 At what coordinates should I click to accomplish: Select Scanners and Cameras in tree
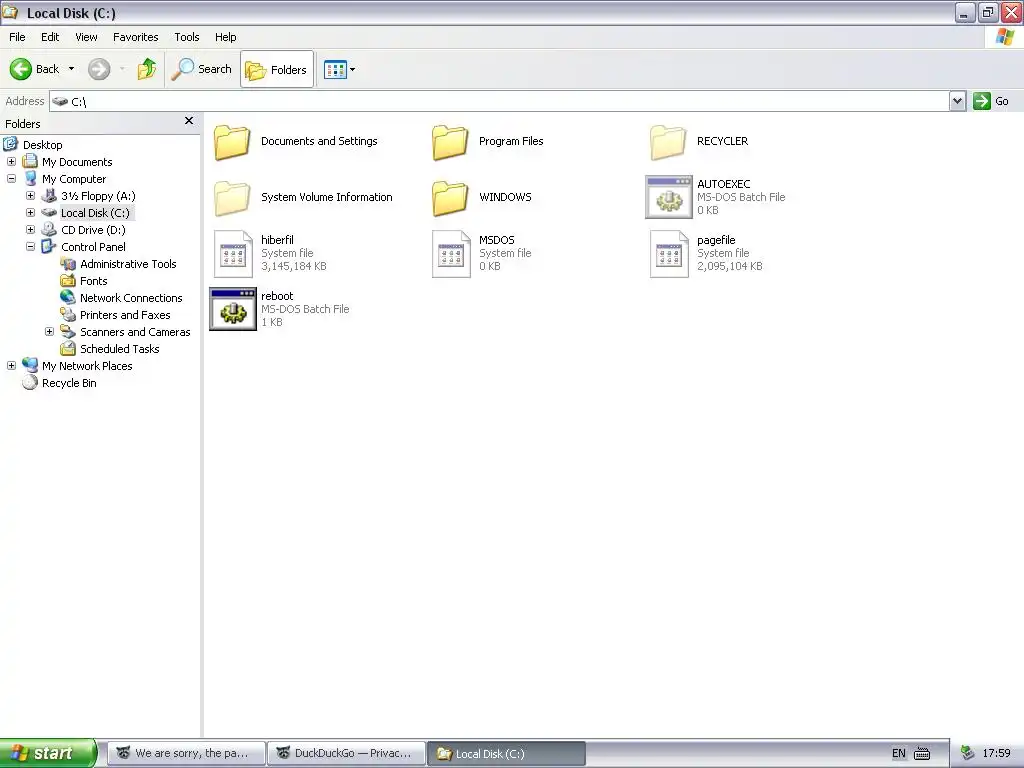point(135,332)
